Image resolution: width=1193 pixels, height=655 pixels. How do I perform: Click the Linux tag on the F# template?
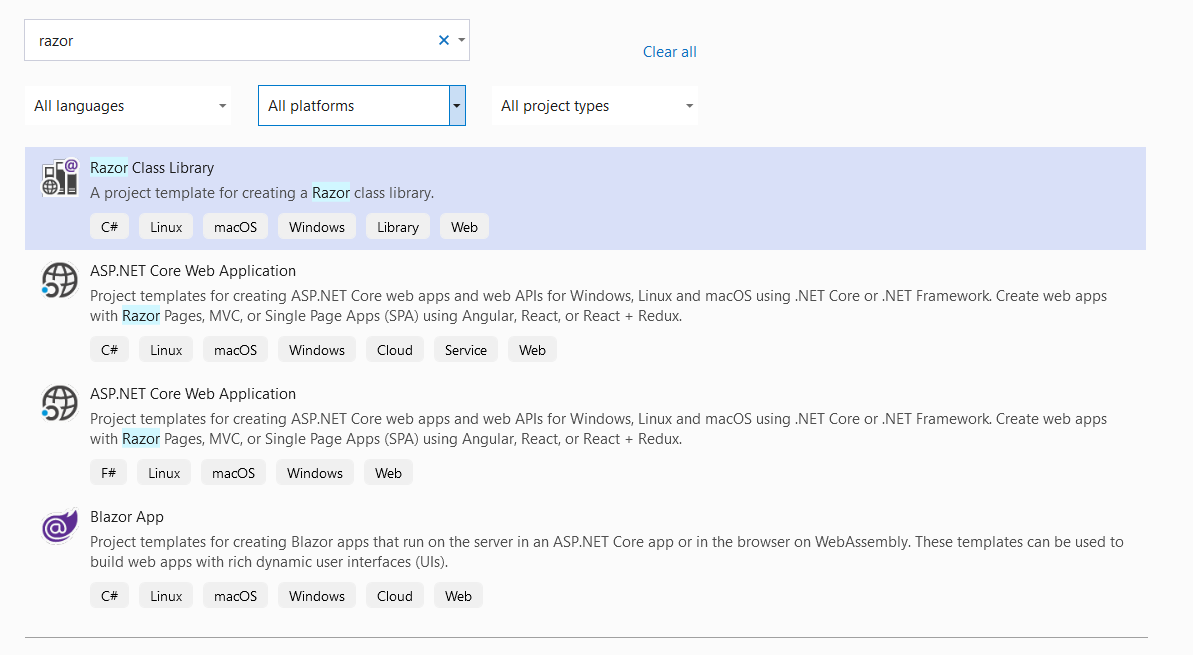[164, 473]
